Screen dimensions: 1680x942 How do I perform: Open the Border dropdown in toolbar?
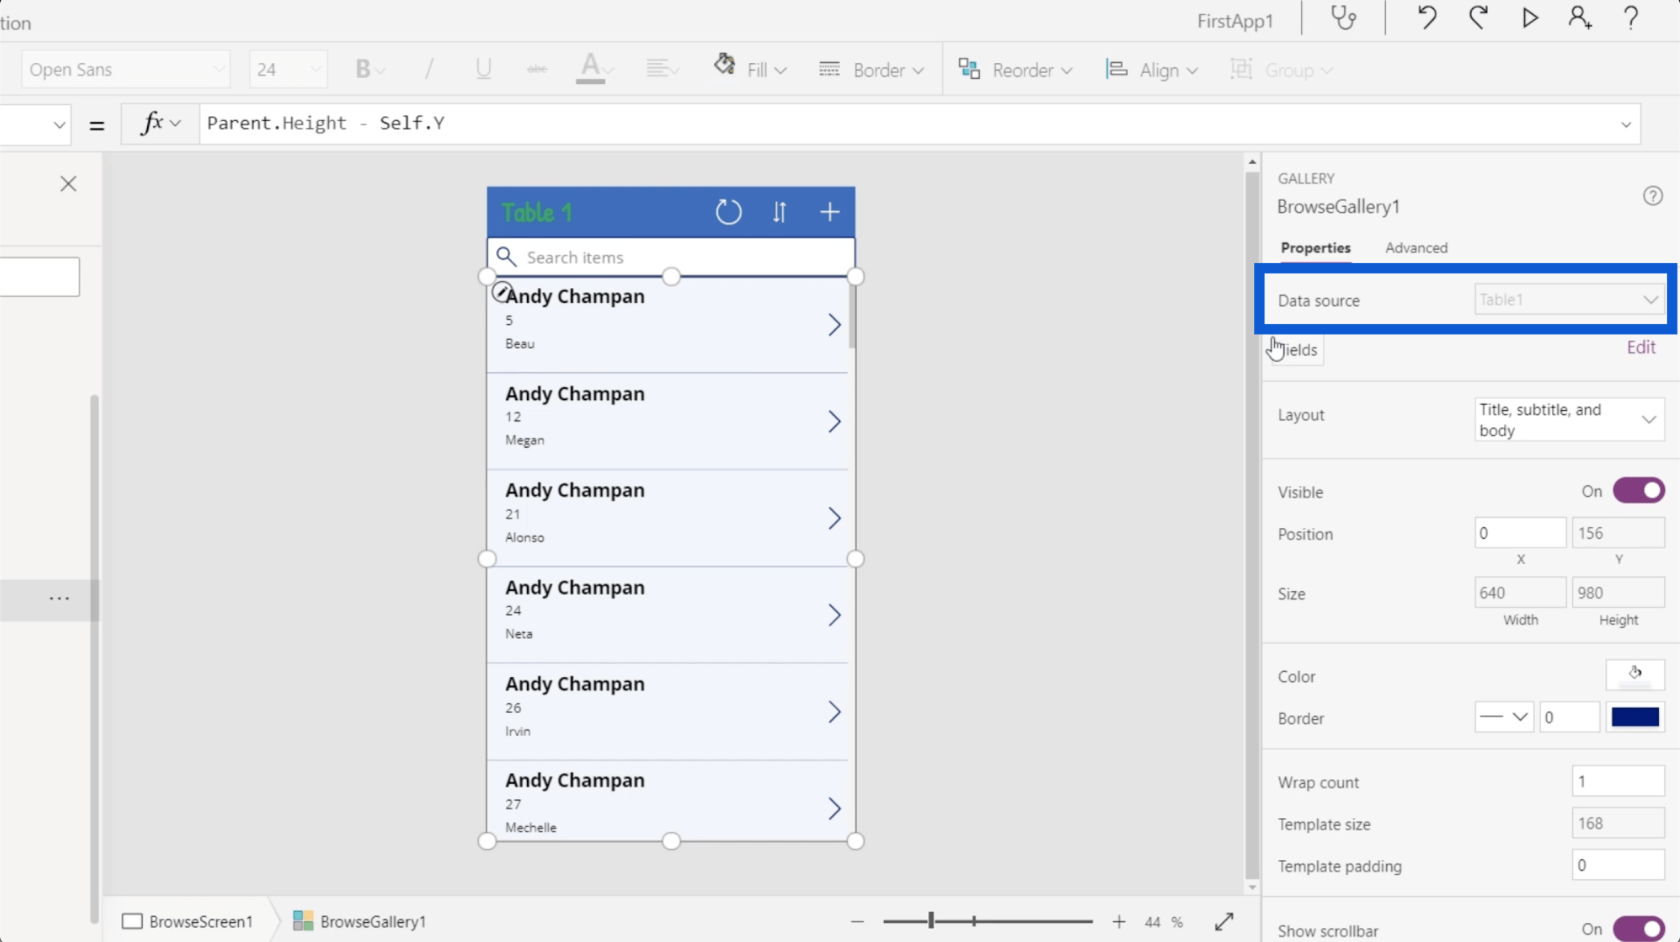point(871,69)
